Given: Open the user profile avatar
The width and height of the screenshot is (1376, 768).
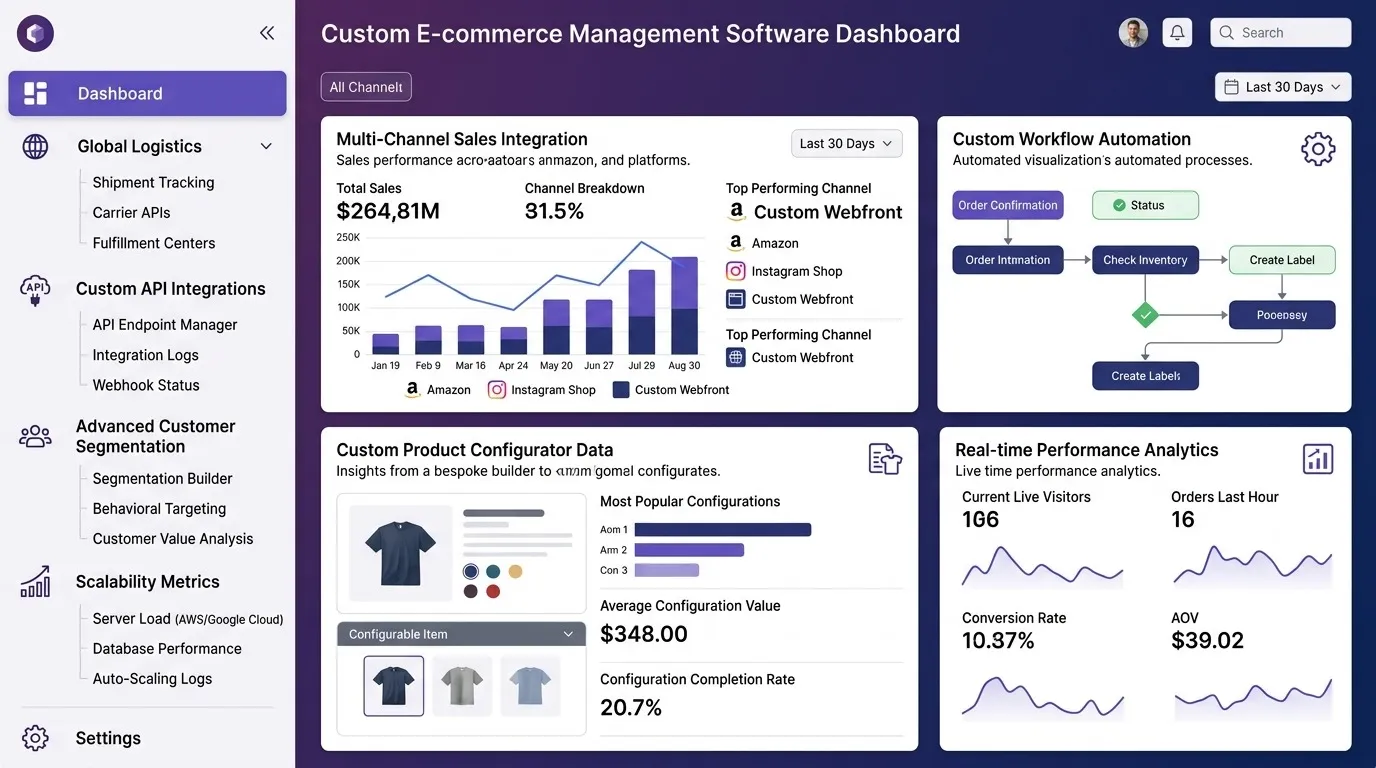Looking at the screenshot, I should pos(1133,33).
